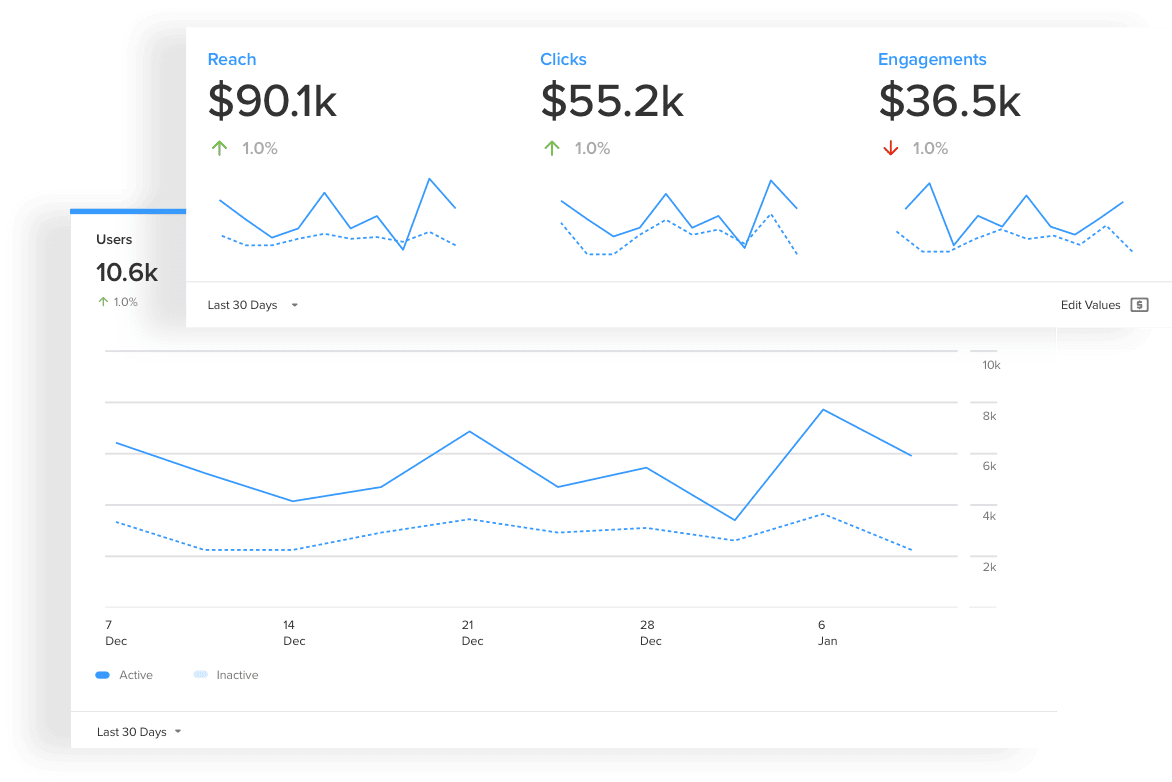
Task: Select the Engagements metric heading
Action: pyautogui.click(x=932, y=60)
